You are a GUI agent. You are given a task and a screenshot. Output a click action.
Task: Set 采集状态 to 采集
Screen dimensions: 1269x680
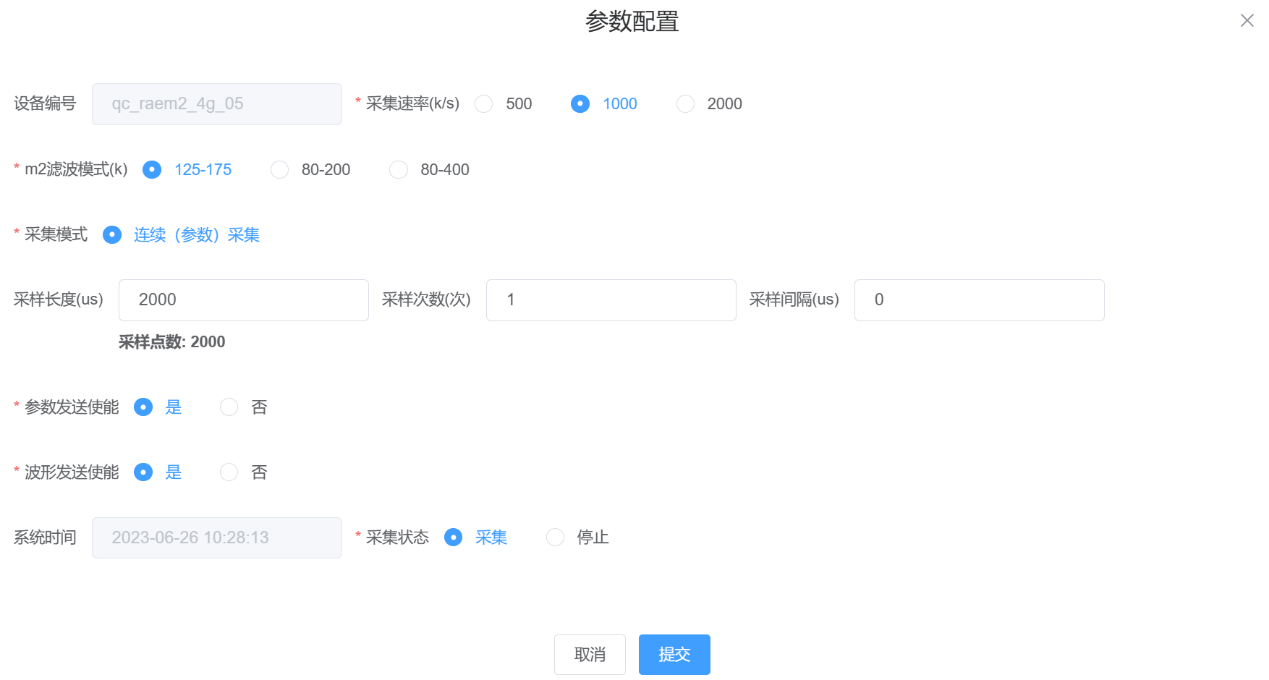476,537
